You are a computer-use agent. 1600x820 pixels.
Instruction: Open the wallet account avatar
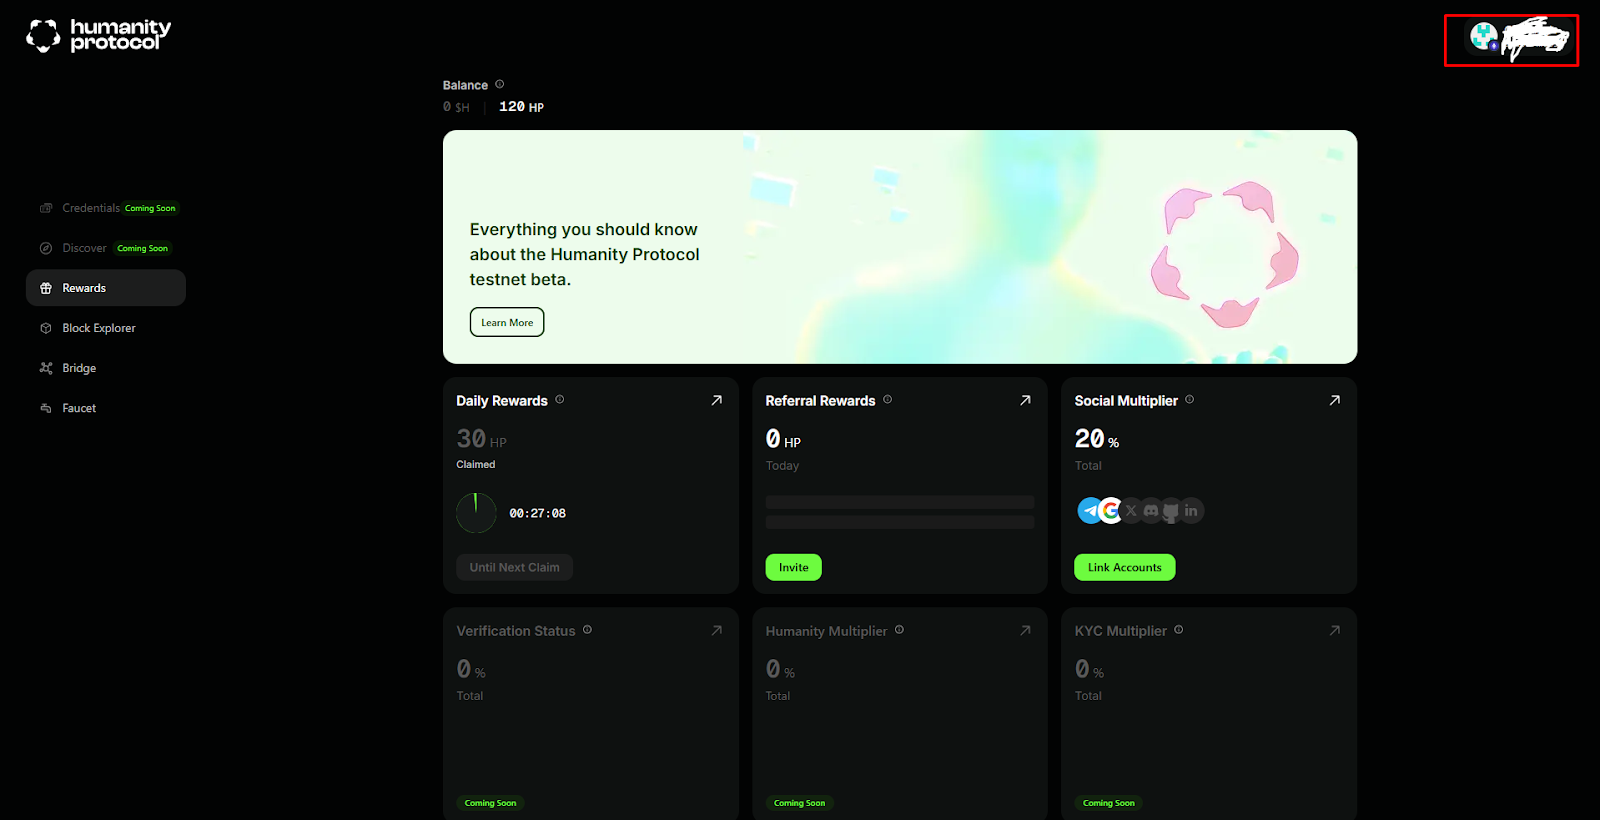pos(1484,37)
